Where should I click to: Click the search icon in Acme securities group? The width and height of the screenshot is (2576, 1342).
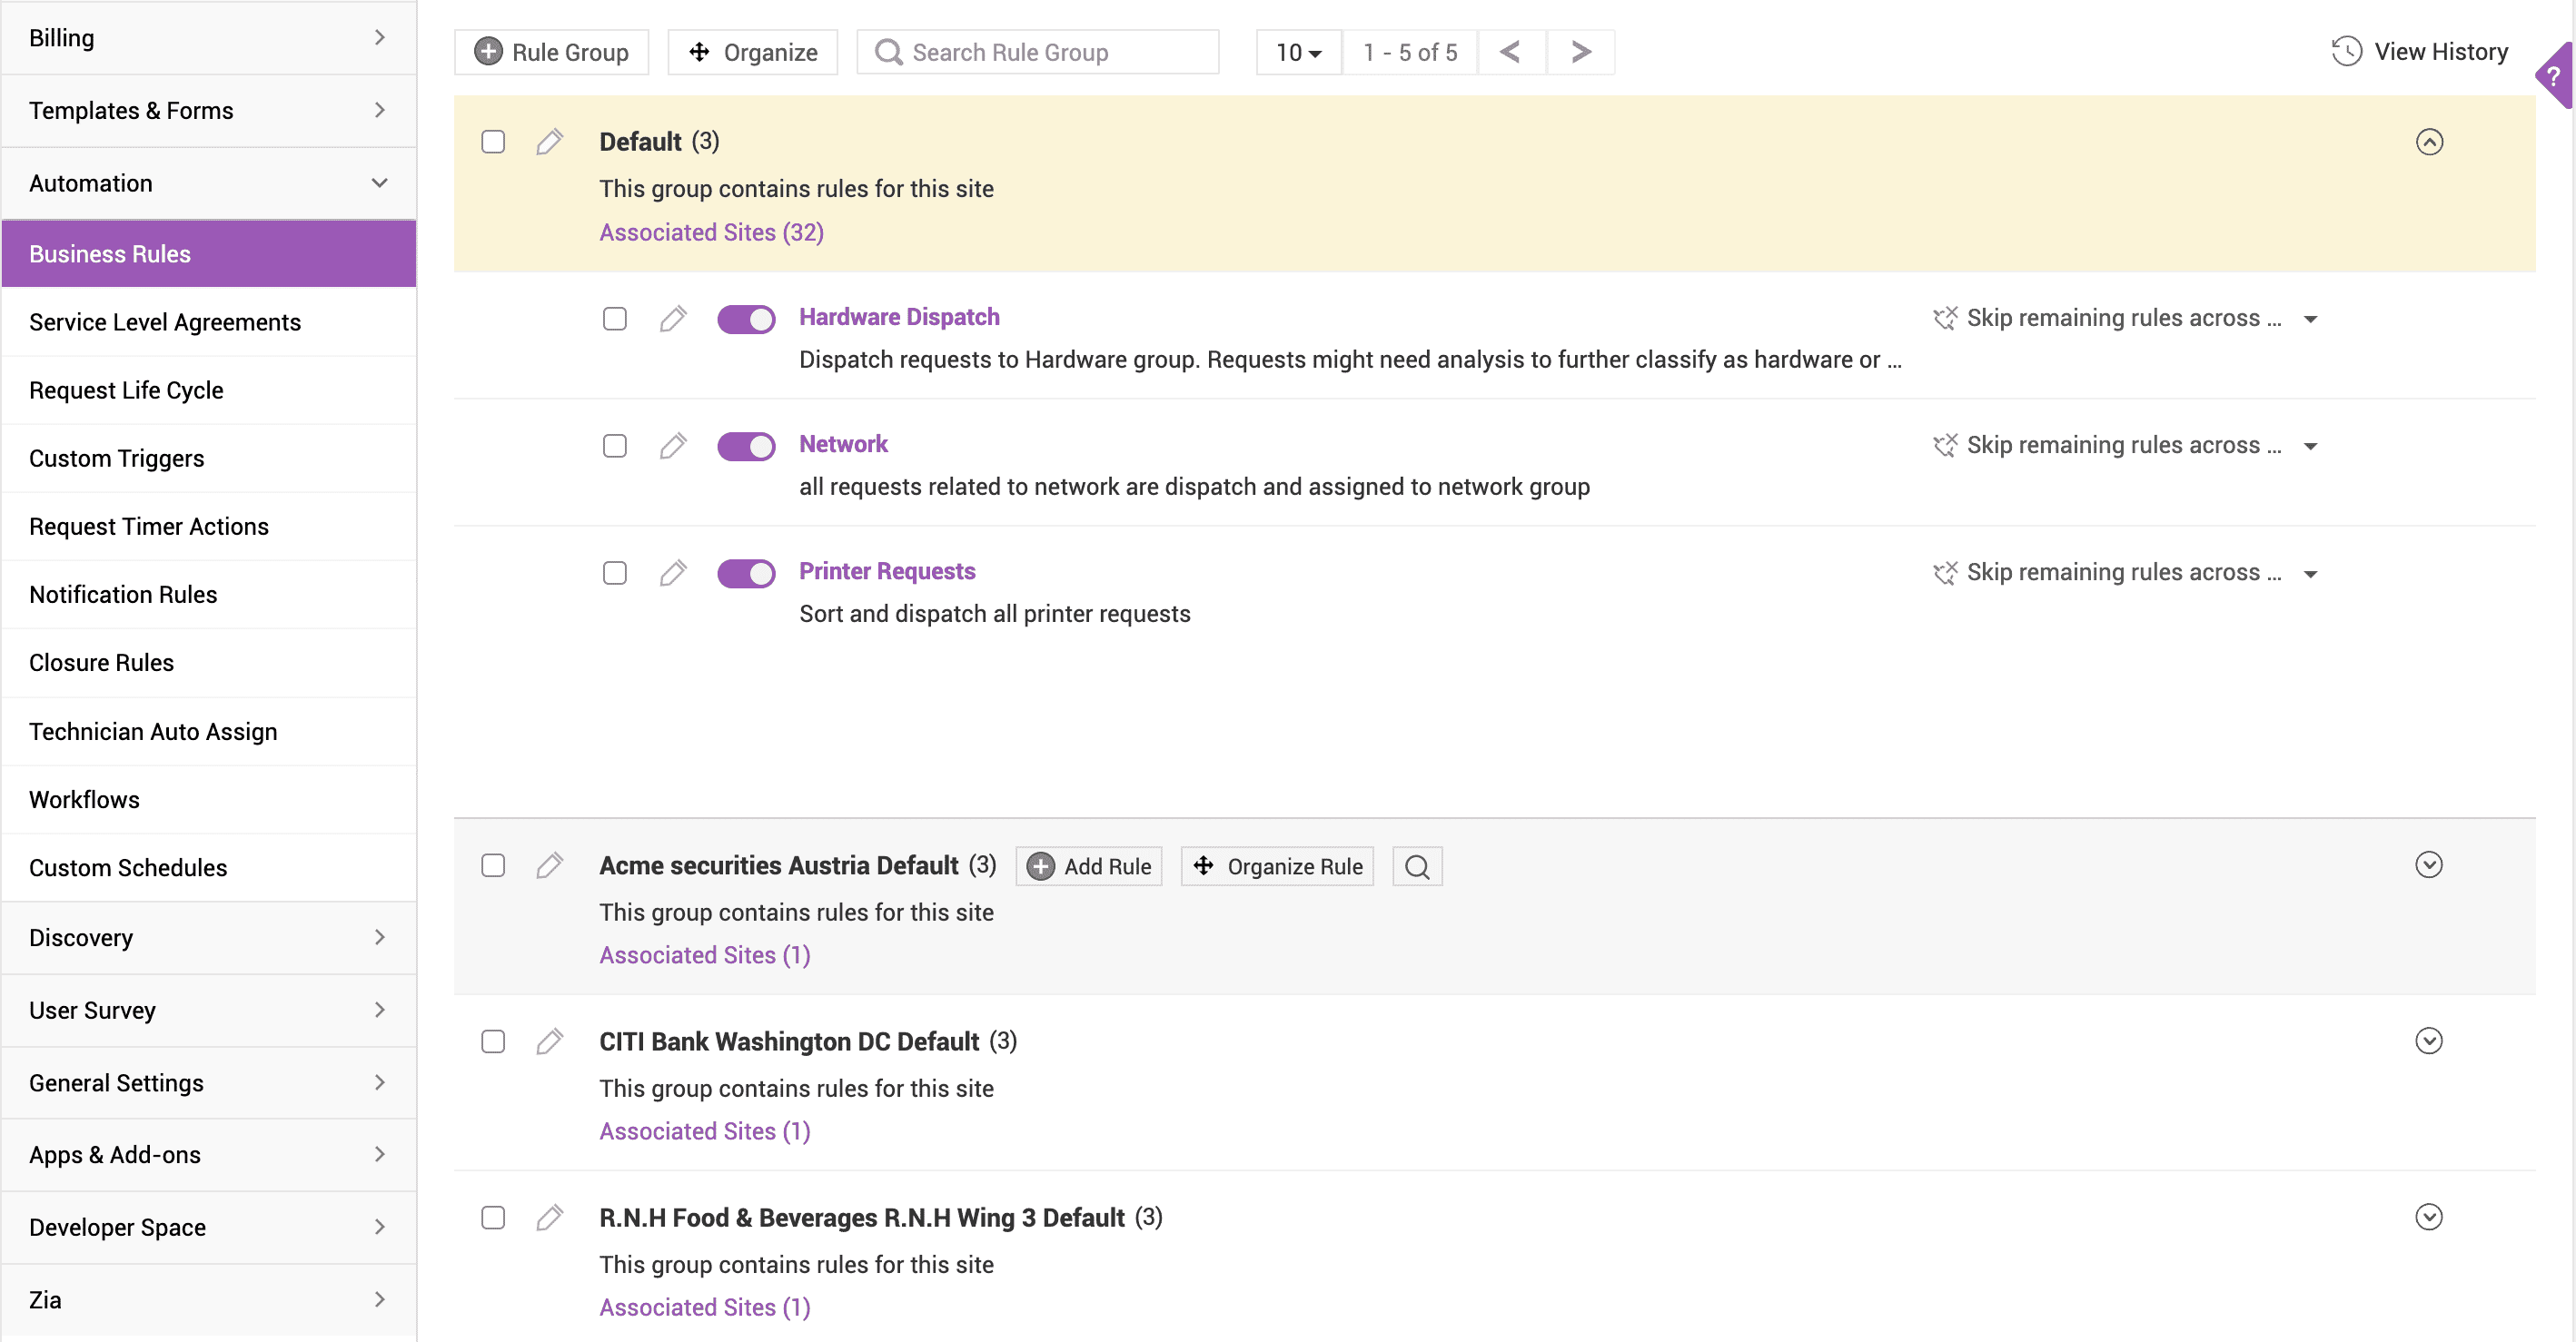(1416, 866)
